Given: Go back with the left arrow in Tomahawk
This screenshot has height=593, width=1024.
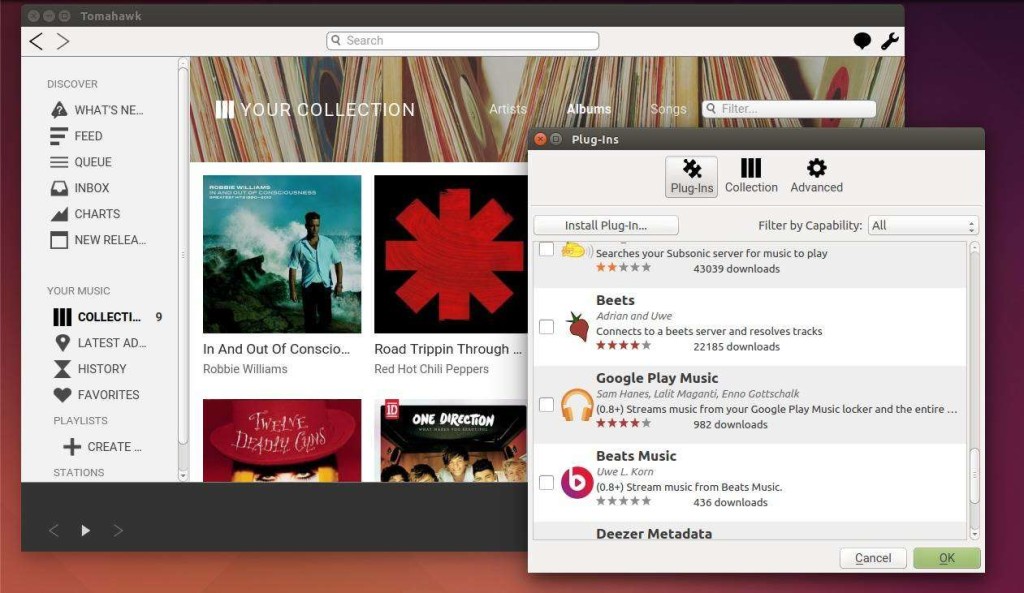Looking at the screenshot, I should (x=37, y=41).
